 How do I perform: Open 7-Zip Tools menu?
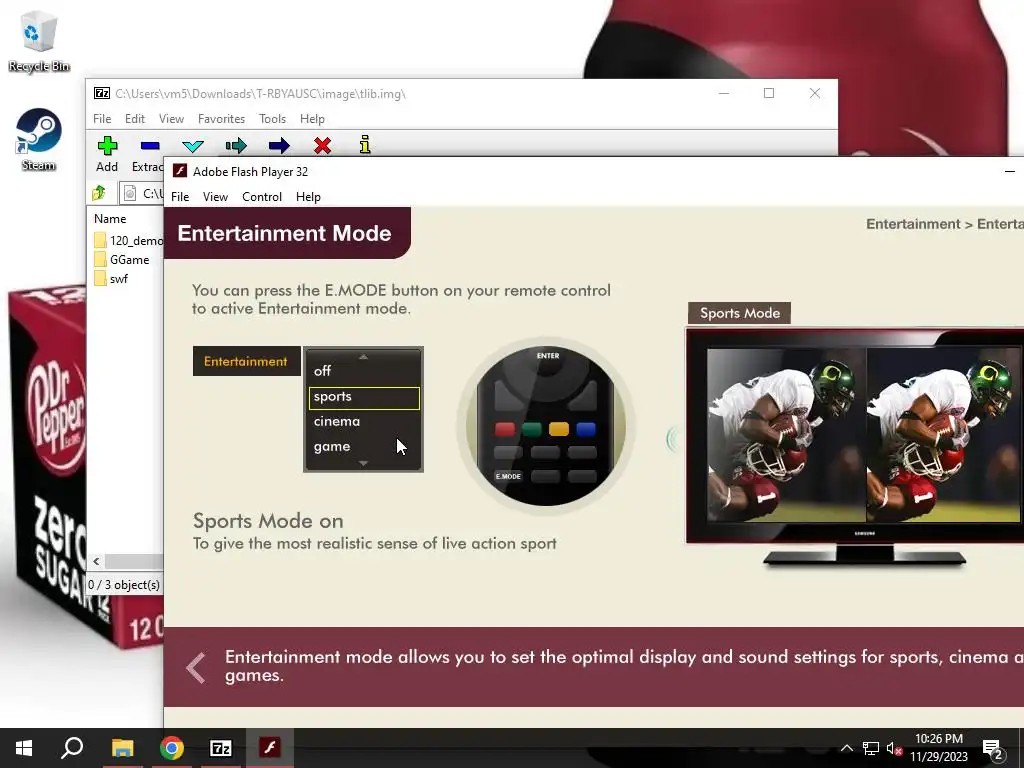[272, 119]
